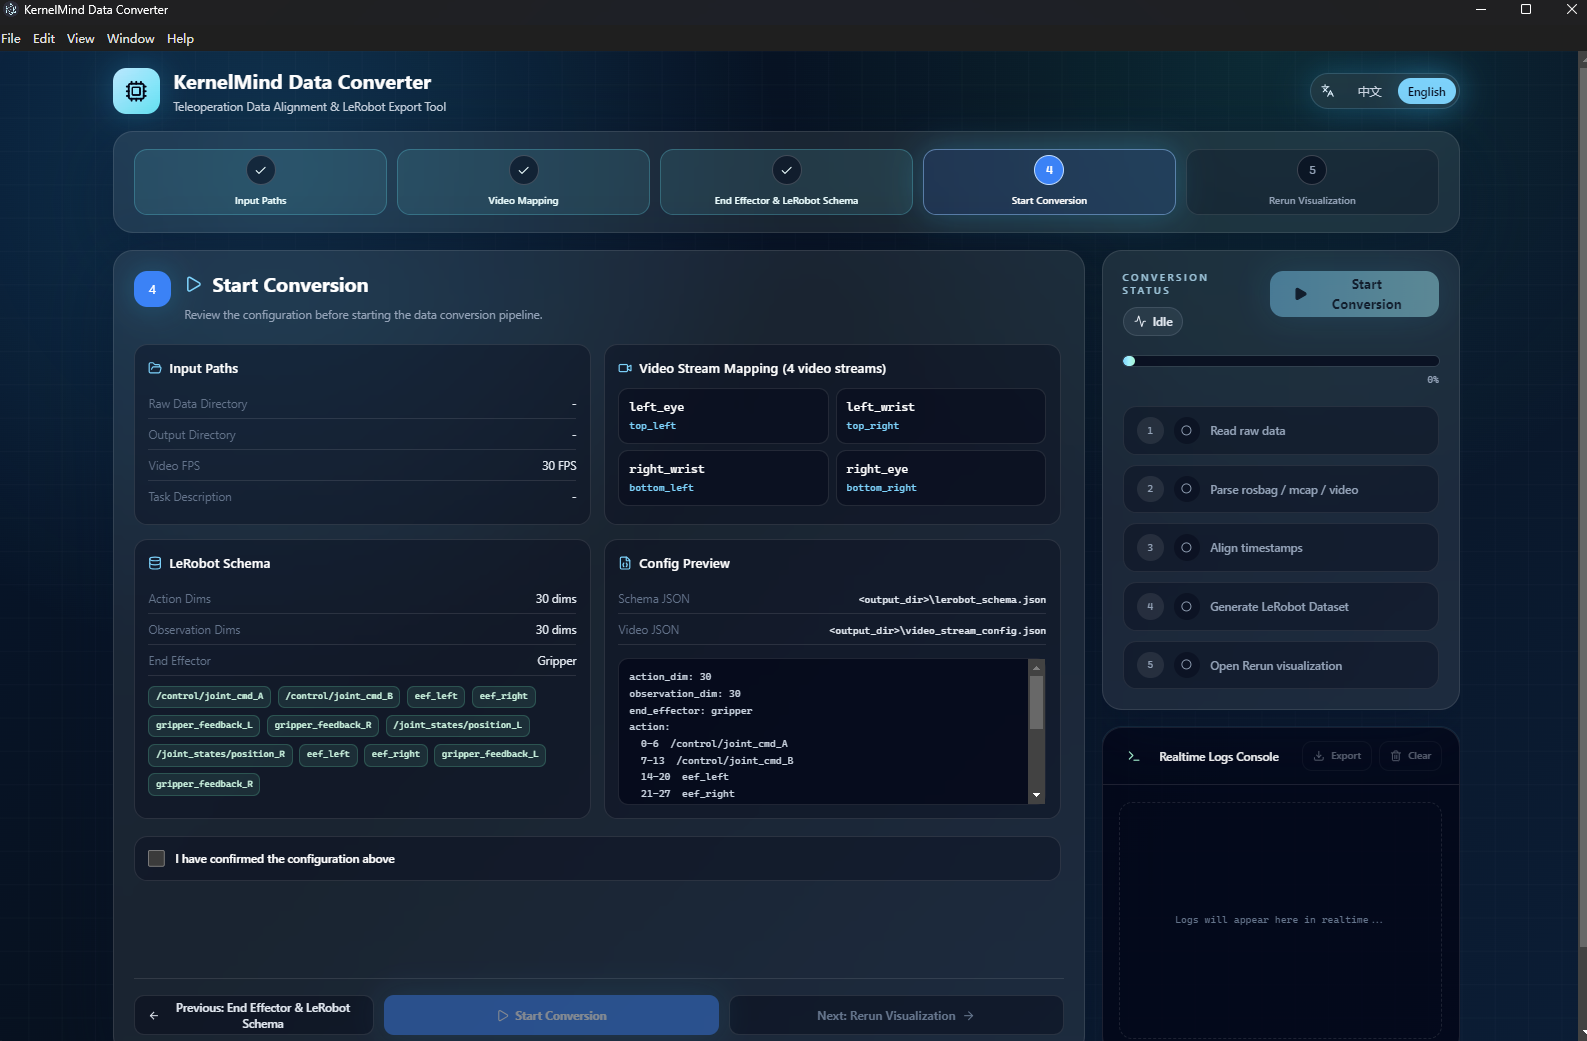Click the KernelMind chip logo icon
Screen dimensions: 1587x1041
coord(136,91)
